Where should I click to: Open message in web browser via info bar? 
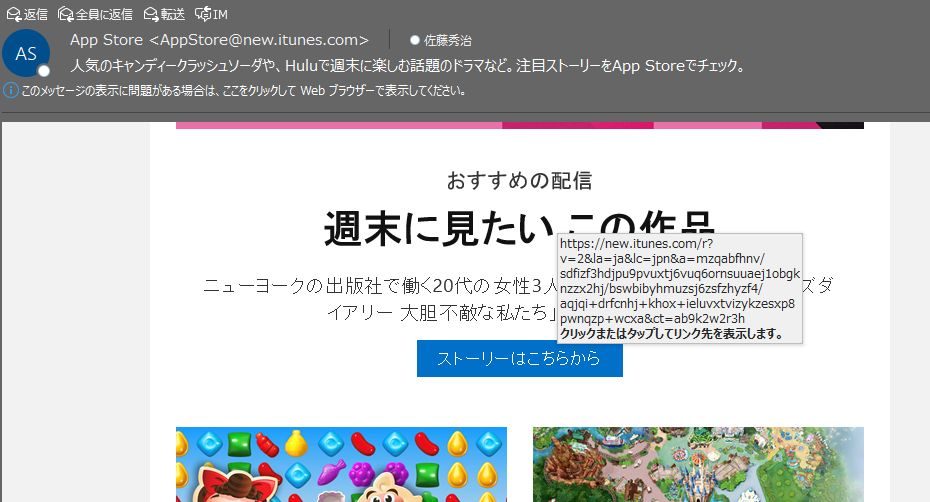[243, 91]
